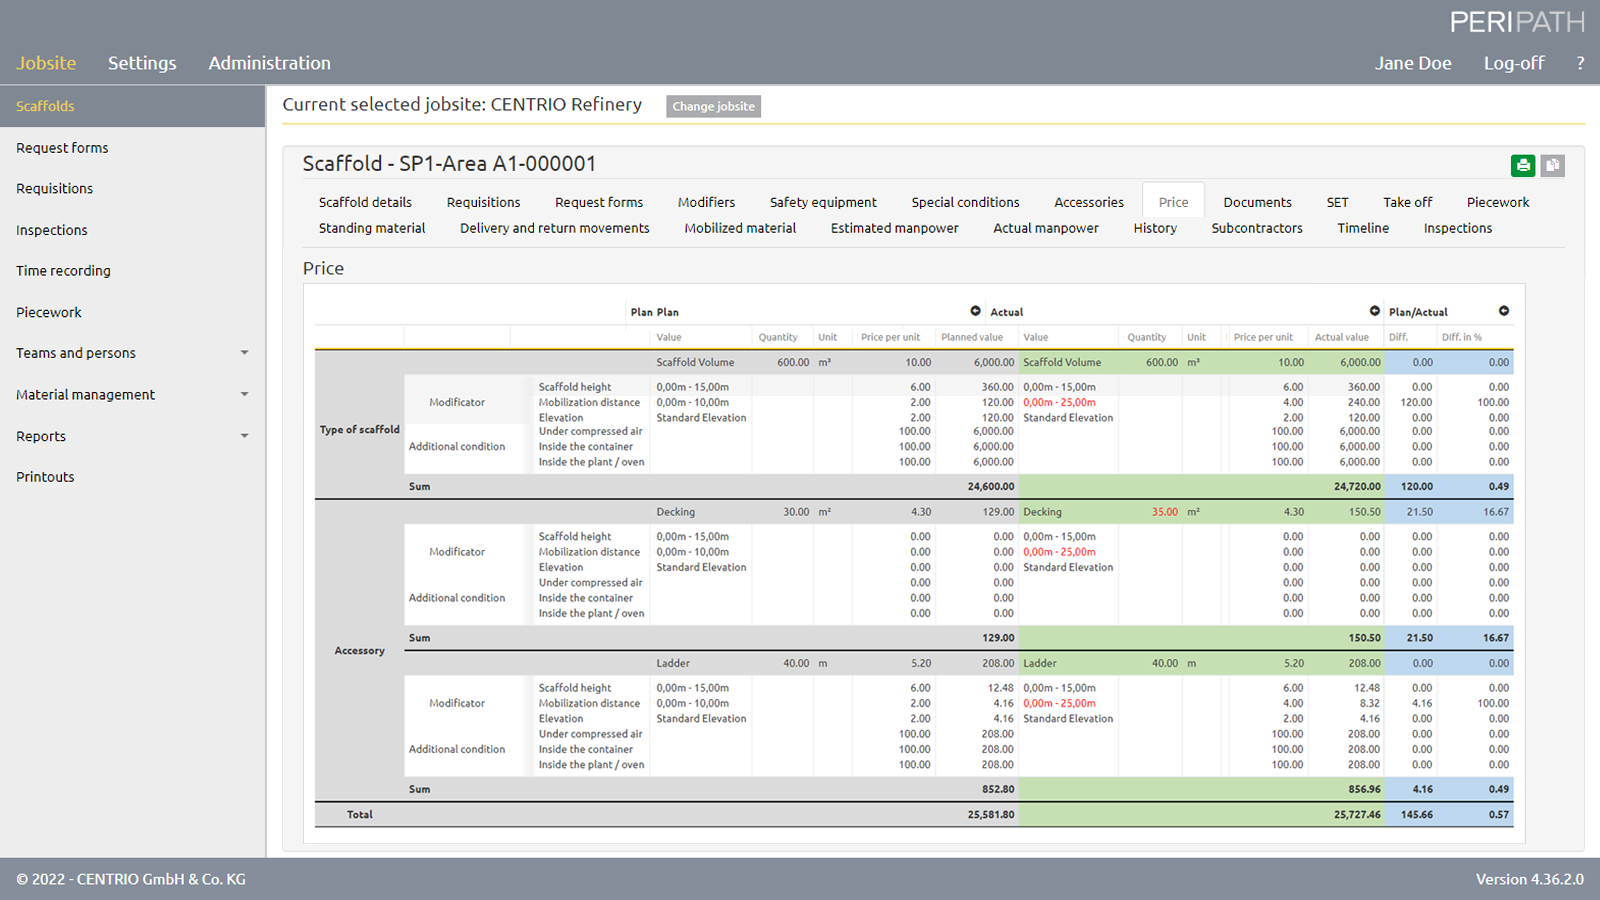Go to the Safety equipment tab
Viewport: 1600px width, 900px height.
(823, 202)
